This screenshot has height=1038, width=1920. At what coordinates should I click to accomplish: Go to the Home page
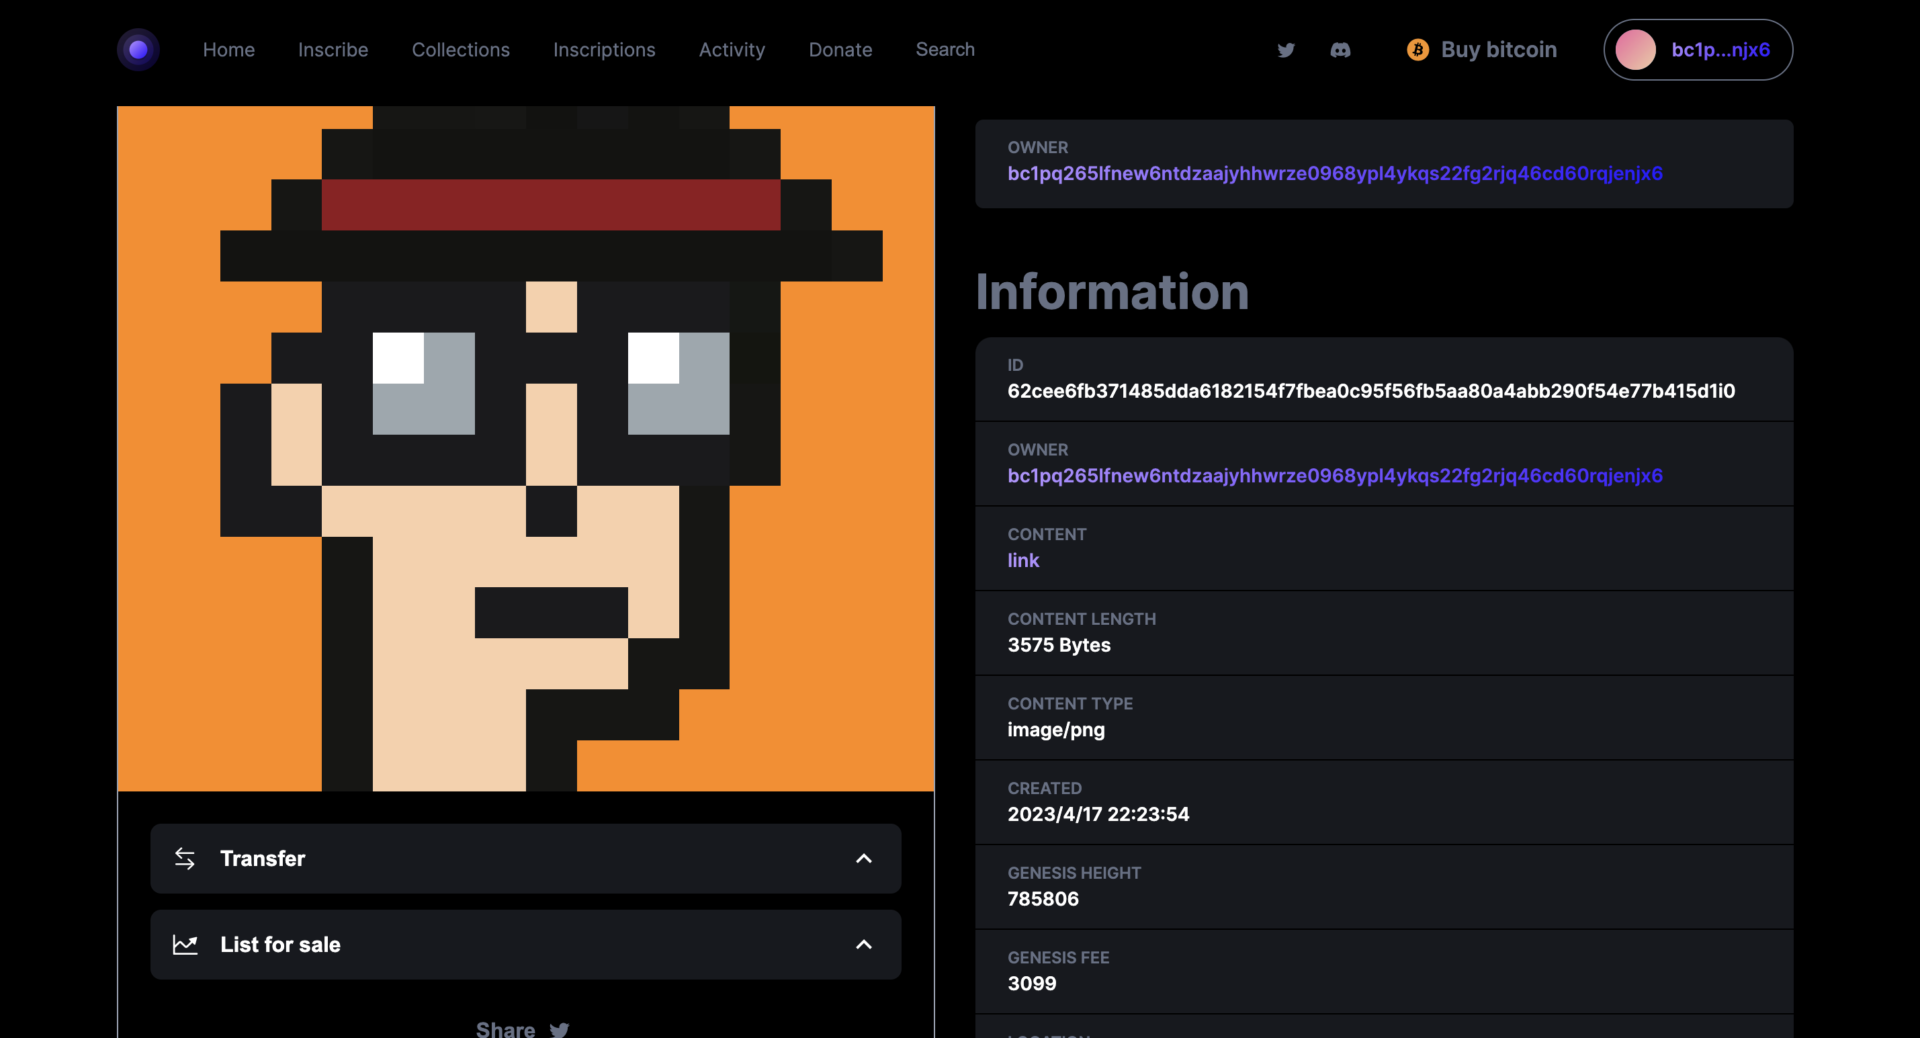pyautogui.click(x=229, y=50)
